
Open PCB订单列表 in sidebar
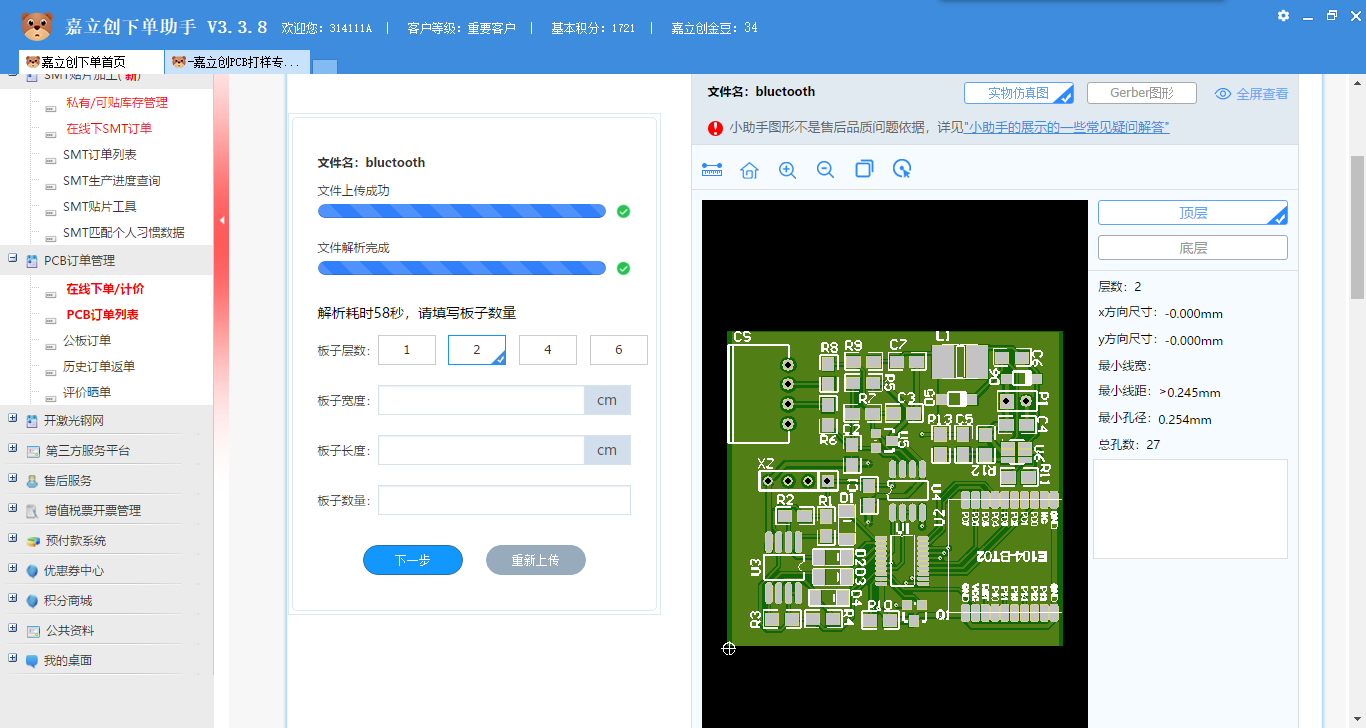[102, 315]
